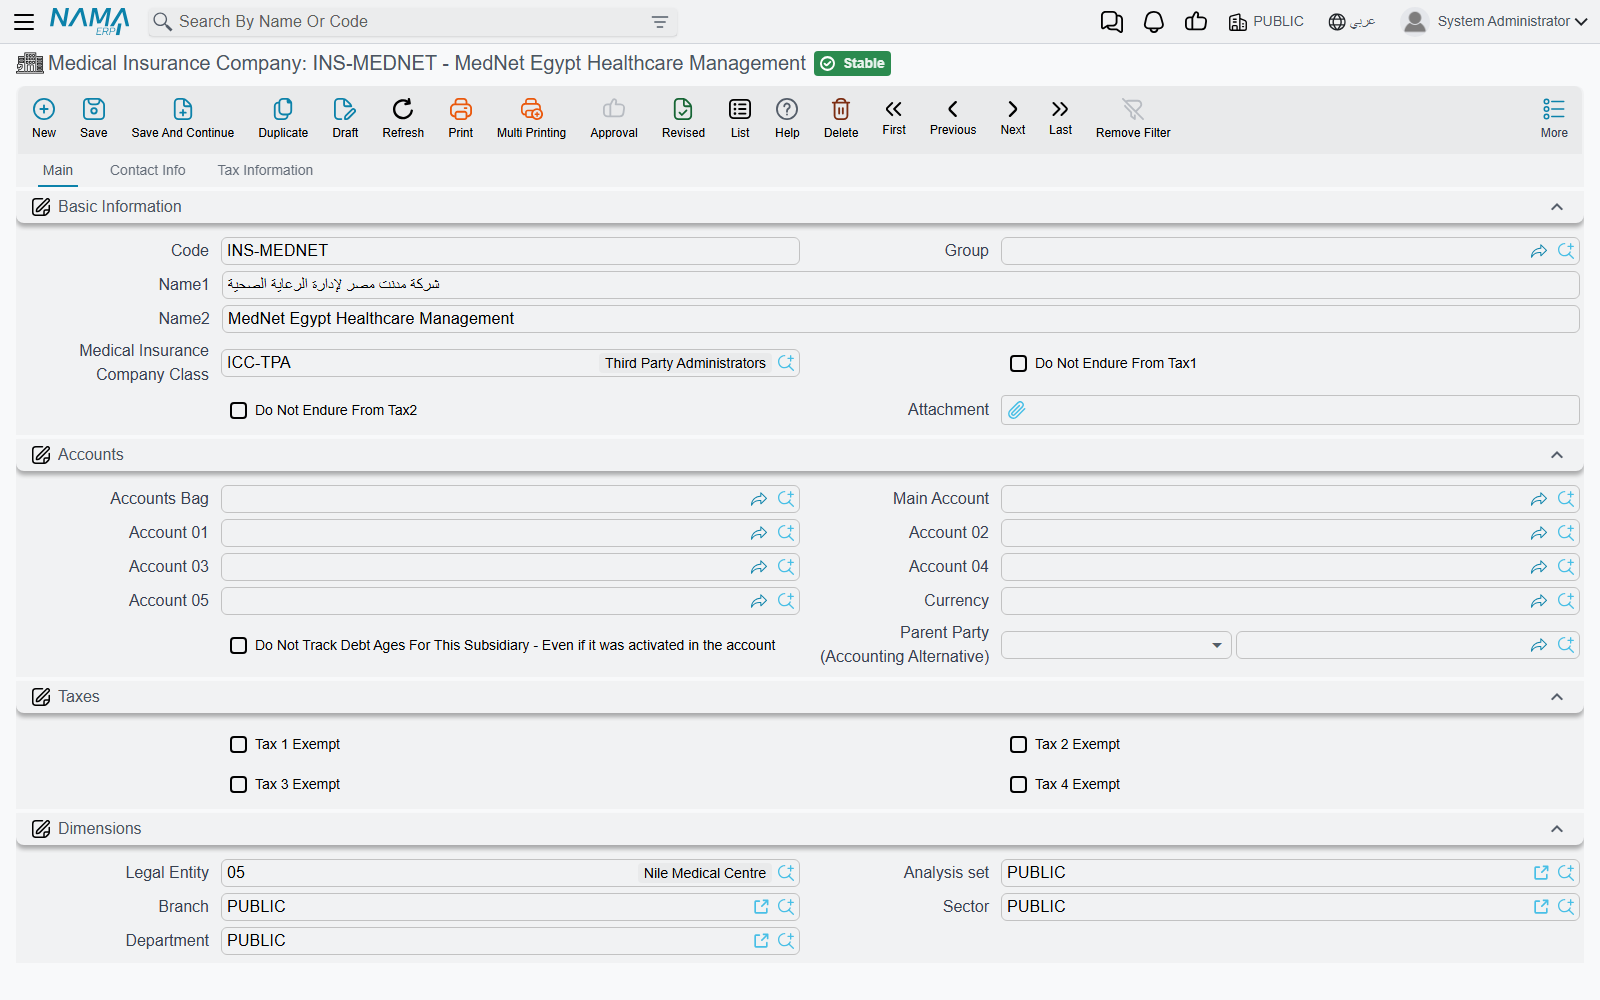1600x1000 pixels.
Task: Click the Code input field
Action: point(510,251)
